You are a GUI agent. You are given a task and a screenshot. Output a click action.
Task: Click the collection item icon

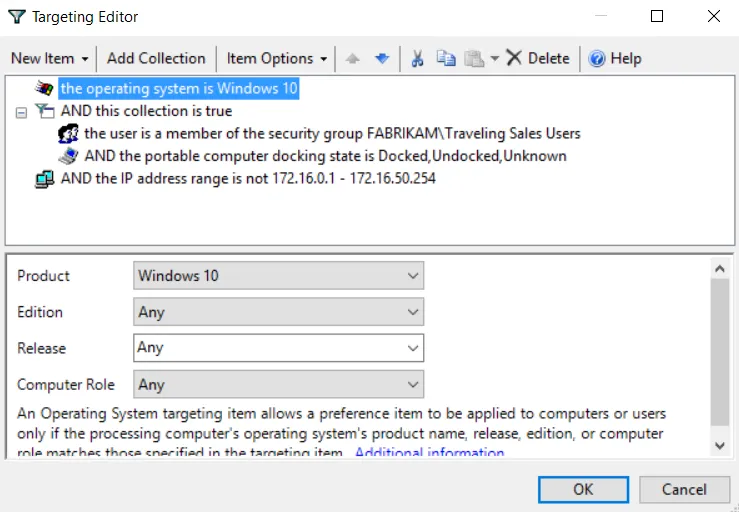[x=45, y=111]
